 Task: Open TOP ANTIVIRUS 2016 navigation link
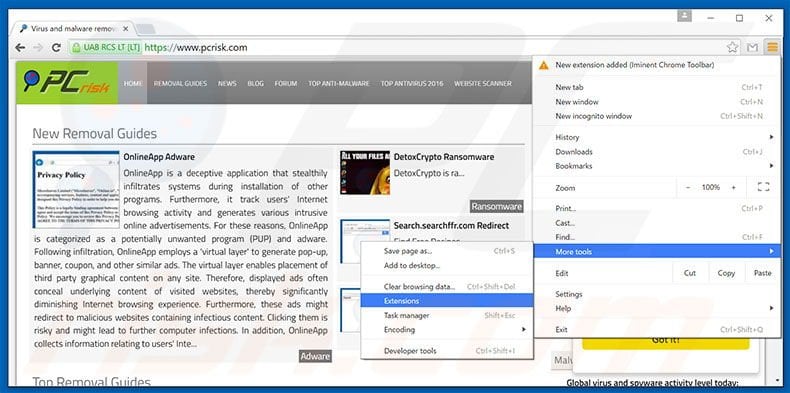(412, 84)
